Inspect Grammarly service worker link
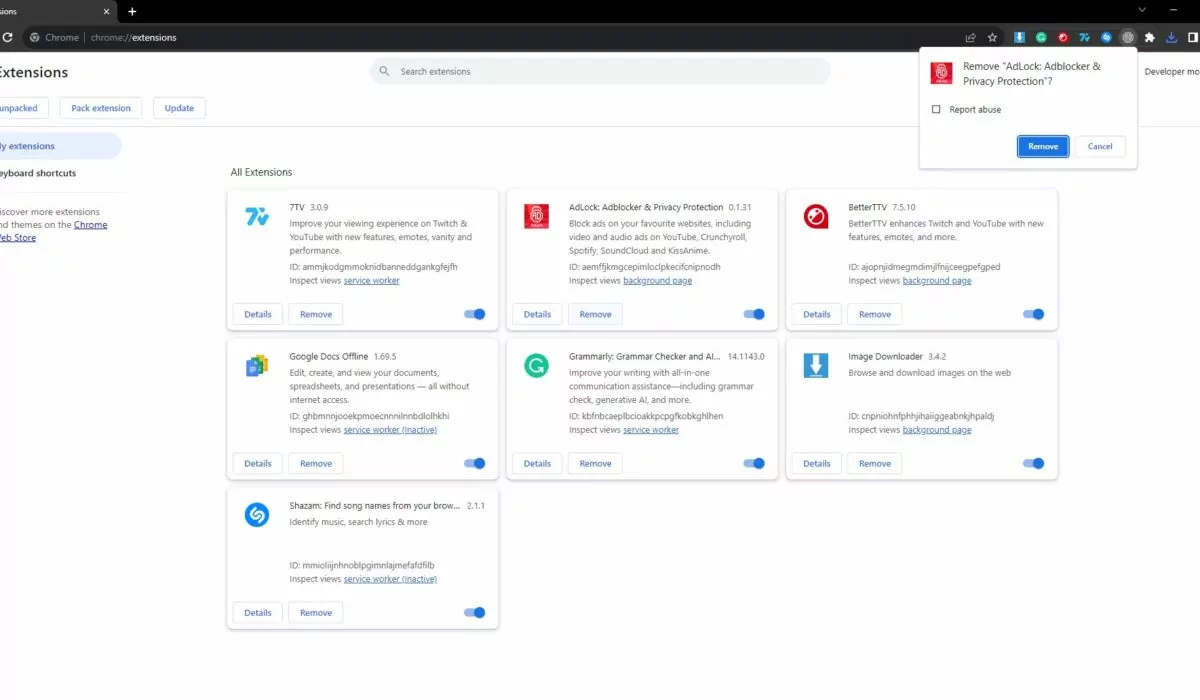This screenshot has width=1200, height=700. coord(651,430)
